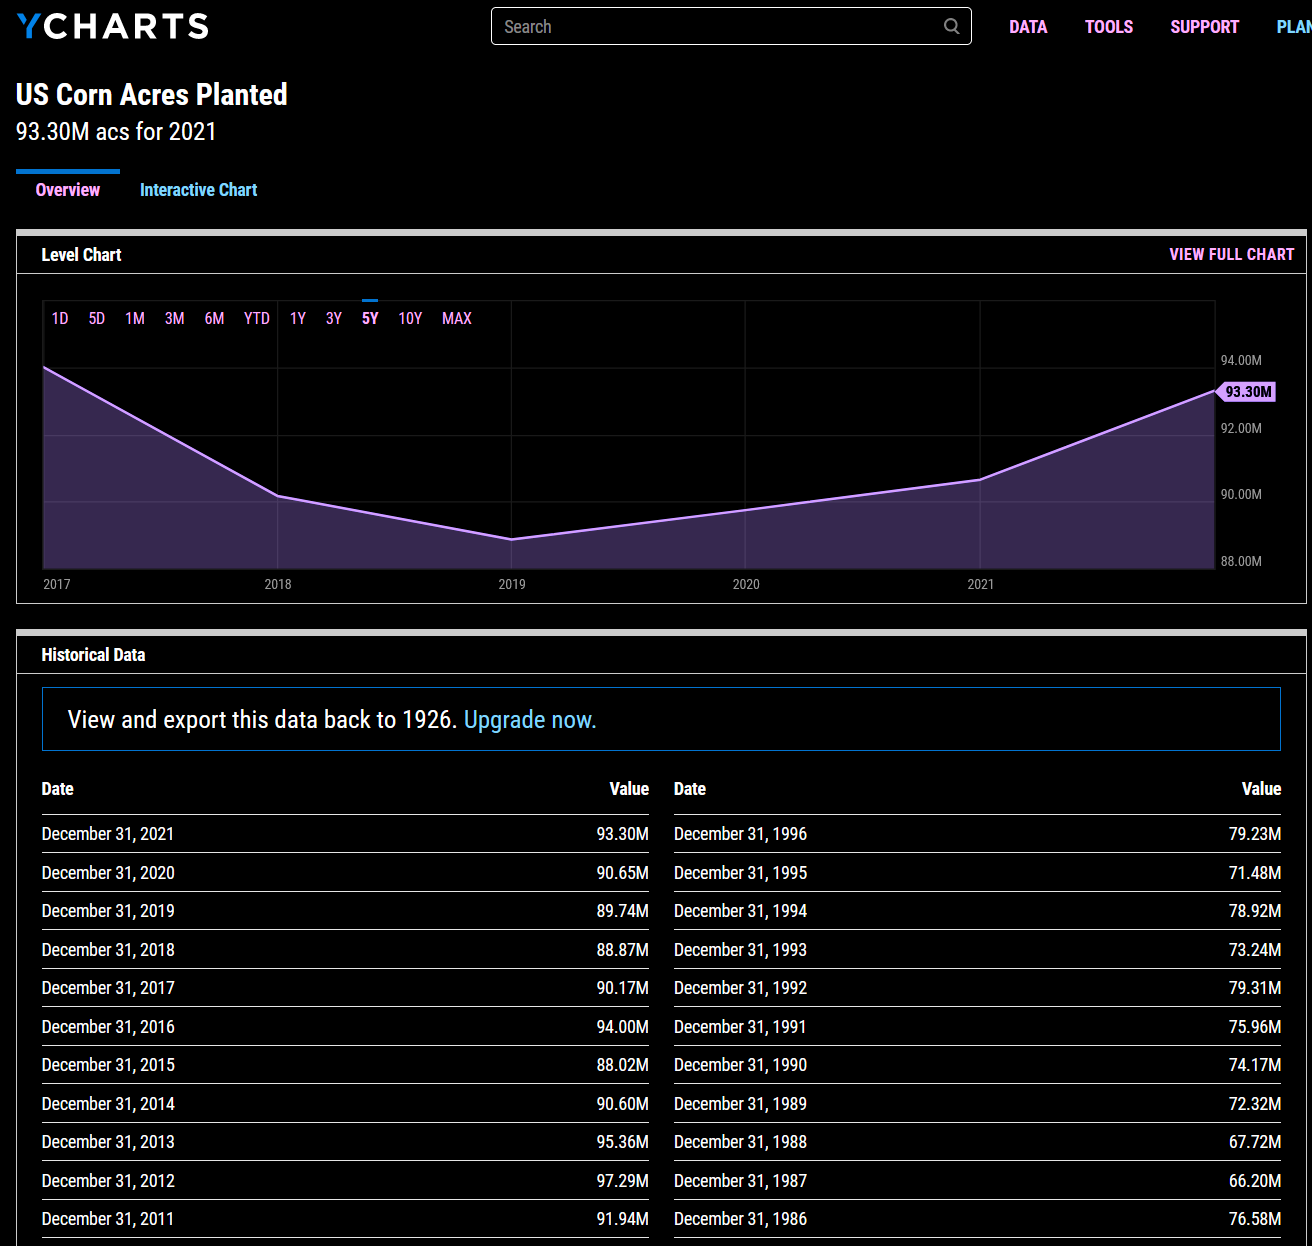Click the December 31, 1994 date

740,911
